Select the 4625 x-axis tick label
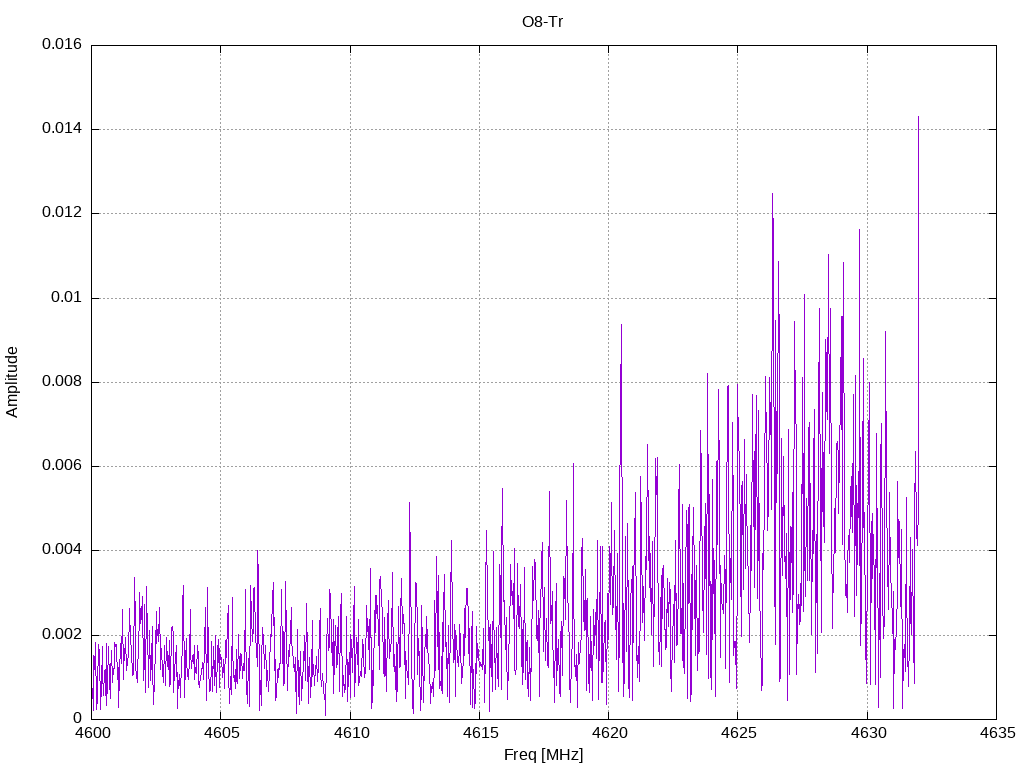This screenshot has height=768, width=1024. (738, 733)
